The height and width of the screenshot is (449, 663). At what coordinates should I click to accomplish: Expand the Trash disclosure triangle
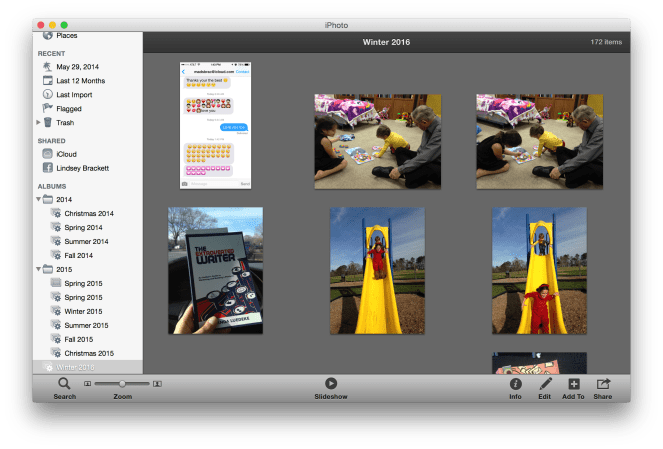coord(39,123)
